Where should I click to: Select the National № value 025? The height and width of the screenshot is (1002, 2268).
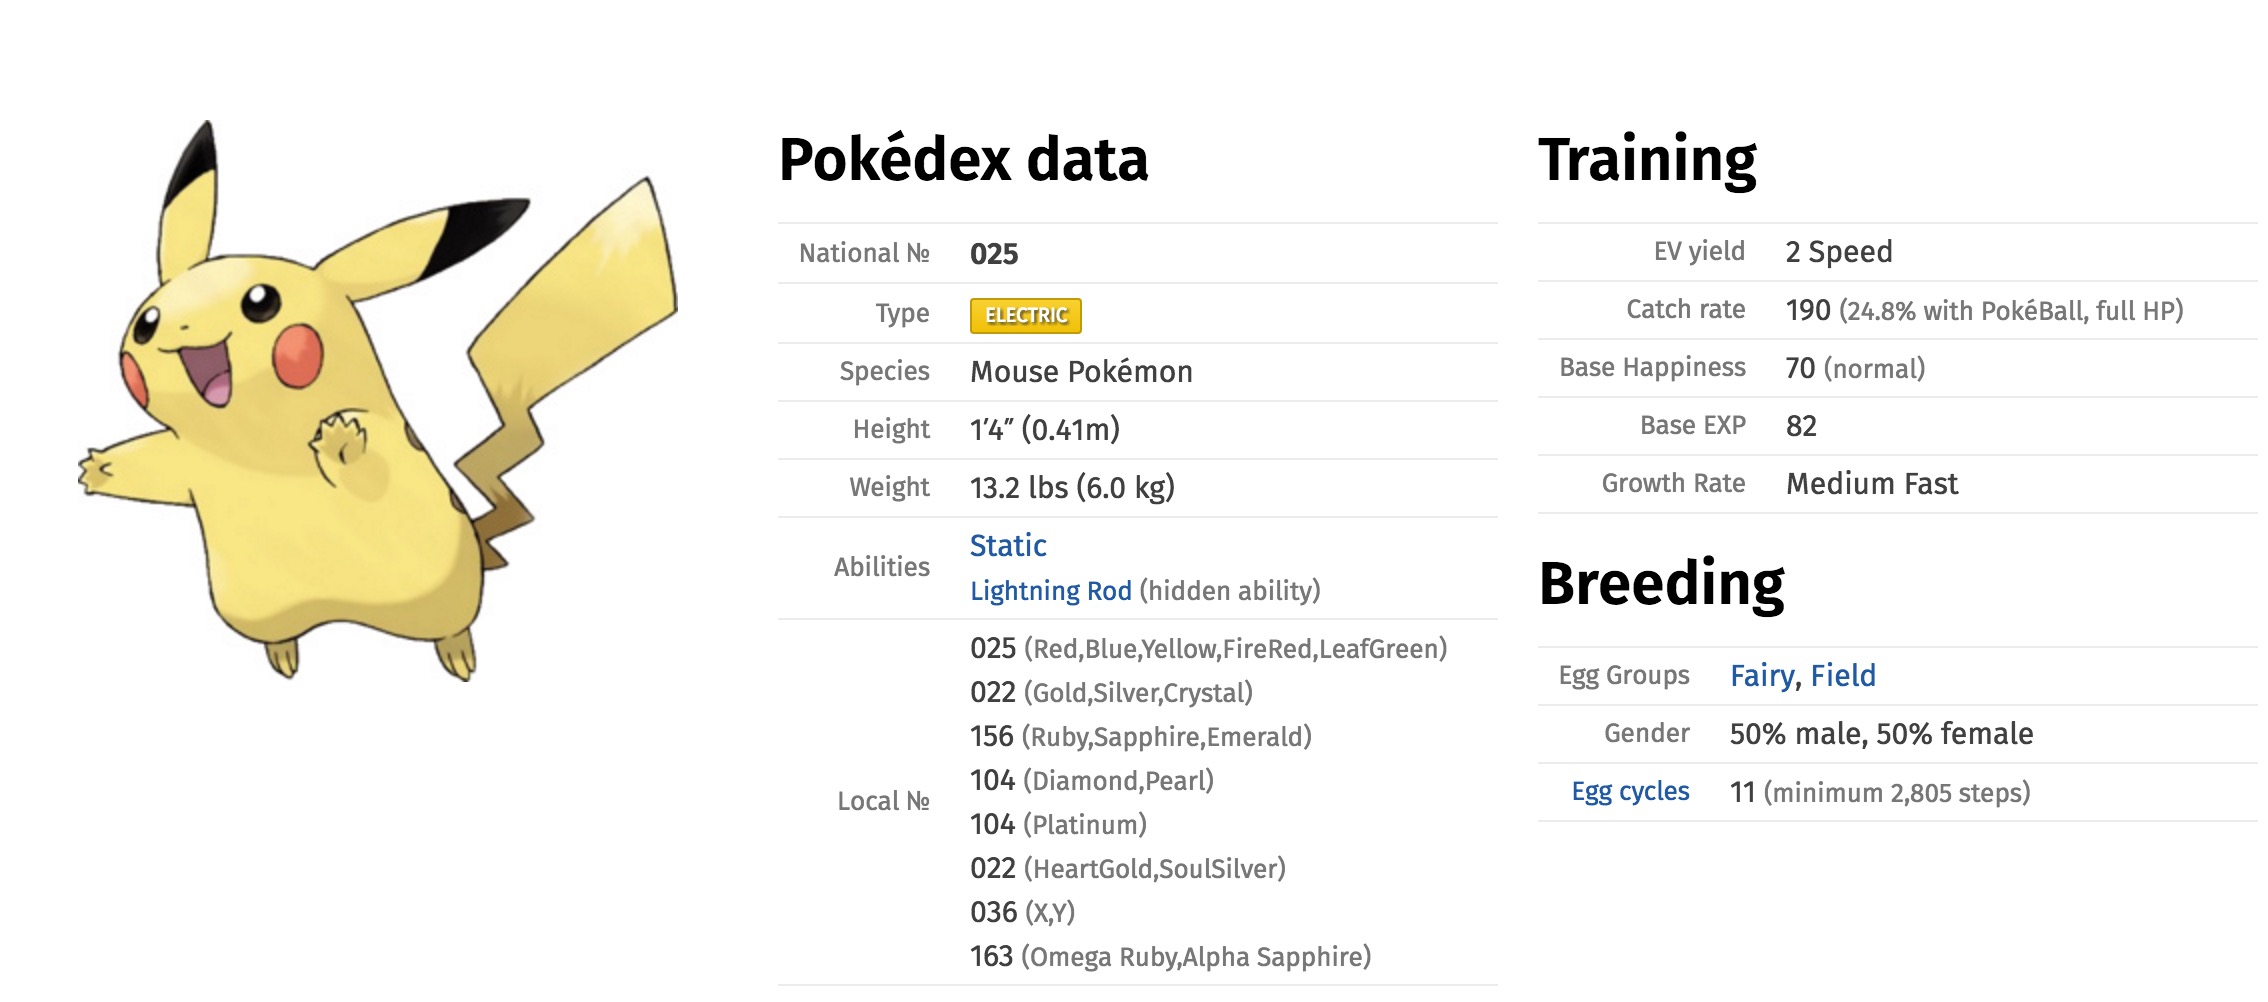[x=994, y=254]
